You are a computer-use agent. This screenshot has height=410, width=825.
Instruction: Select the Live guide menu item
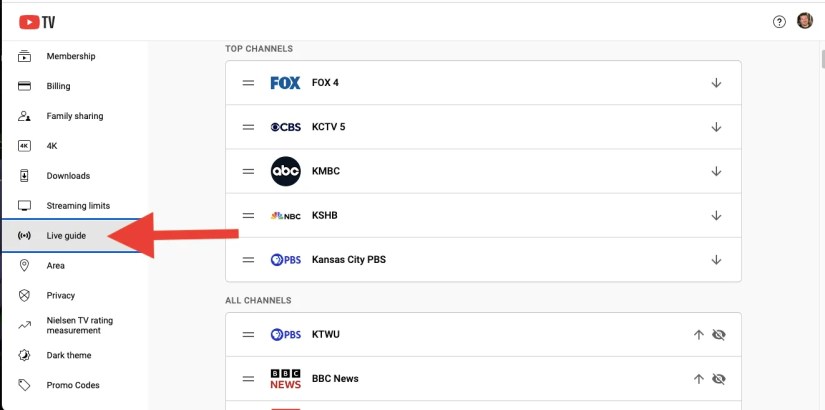pos(74,235)
